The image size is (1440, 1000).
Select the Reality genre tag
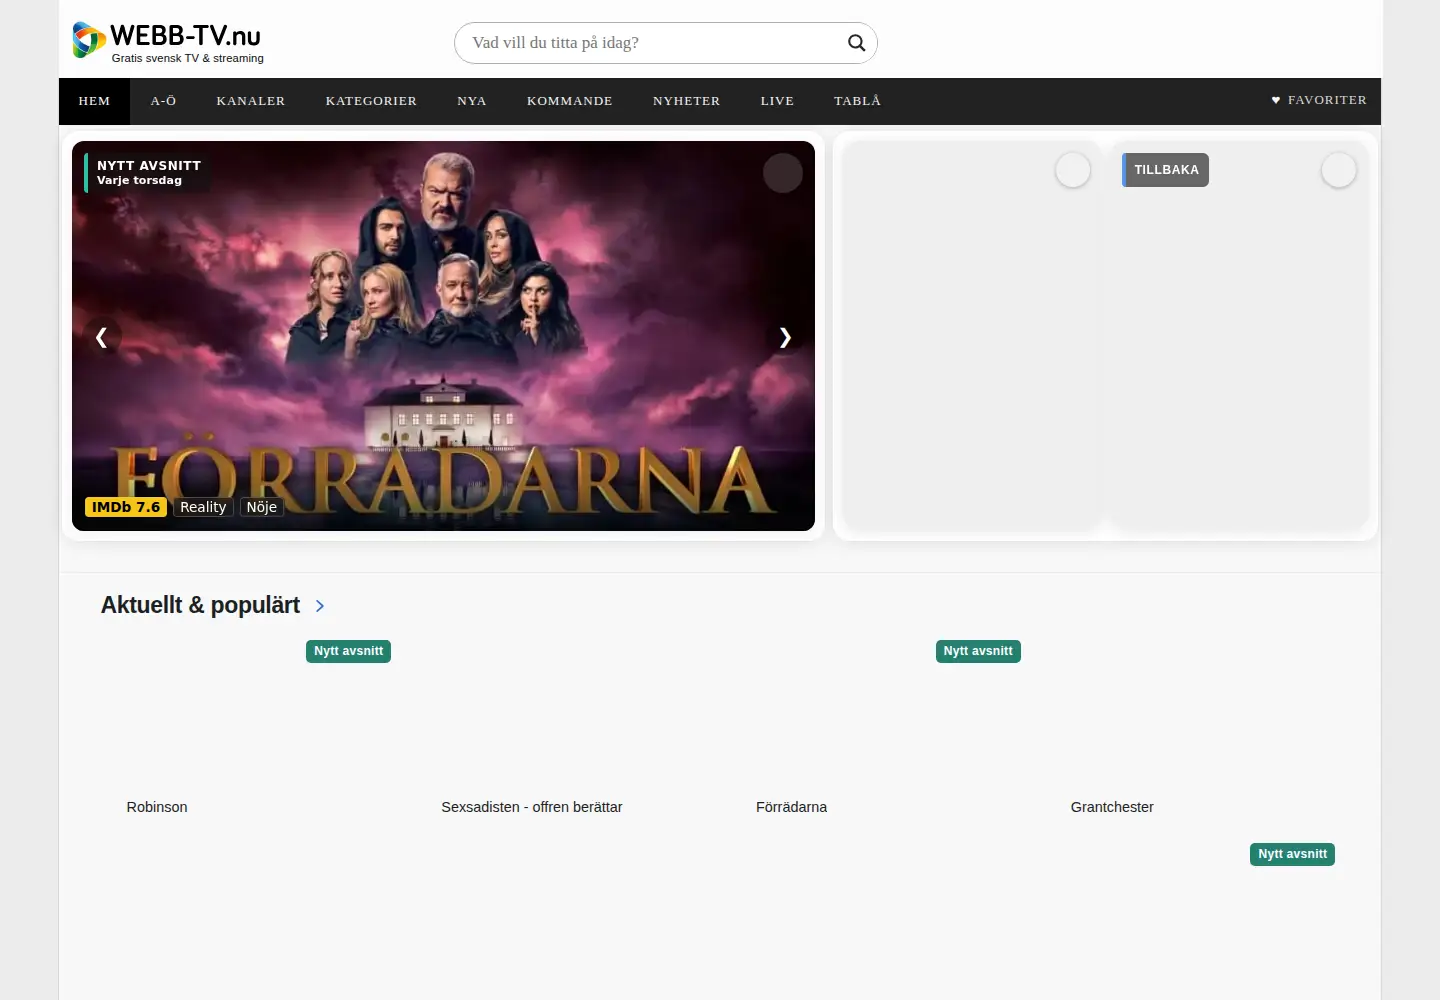(x=203, y=507)
